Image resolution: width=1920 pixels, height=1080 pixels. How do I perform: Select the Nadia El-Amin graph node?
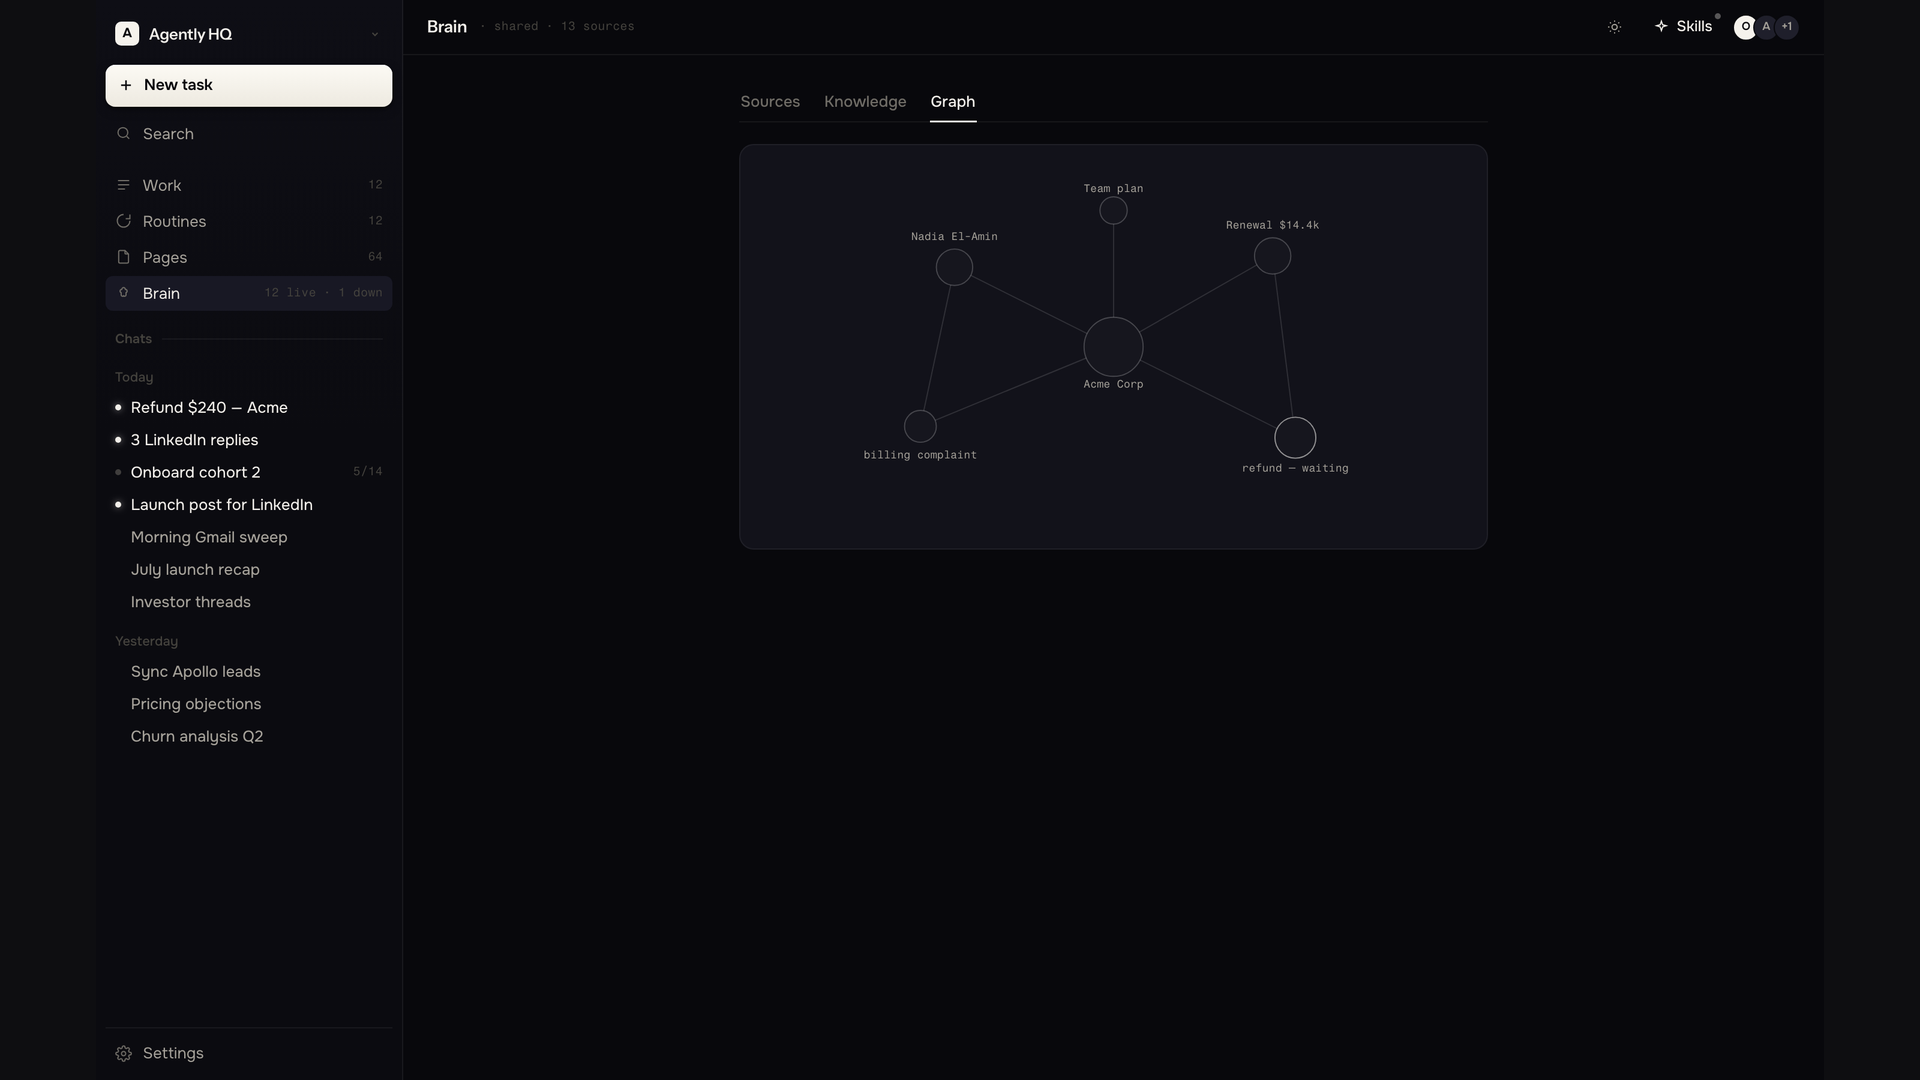(x=954, y=267)
